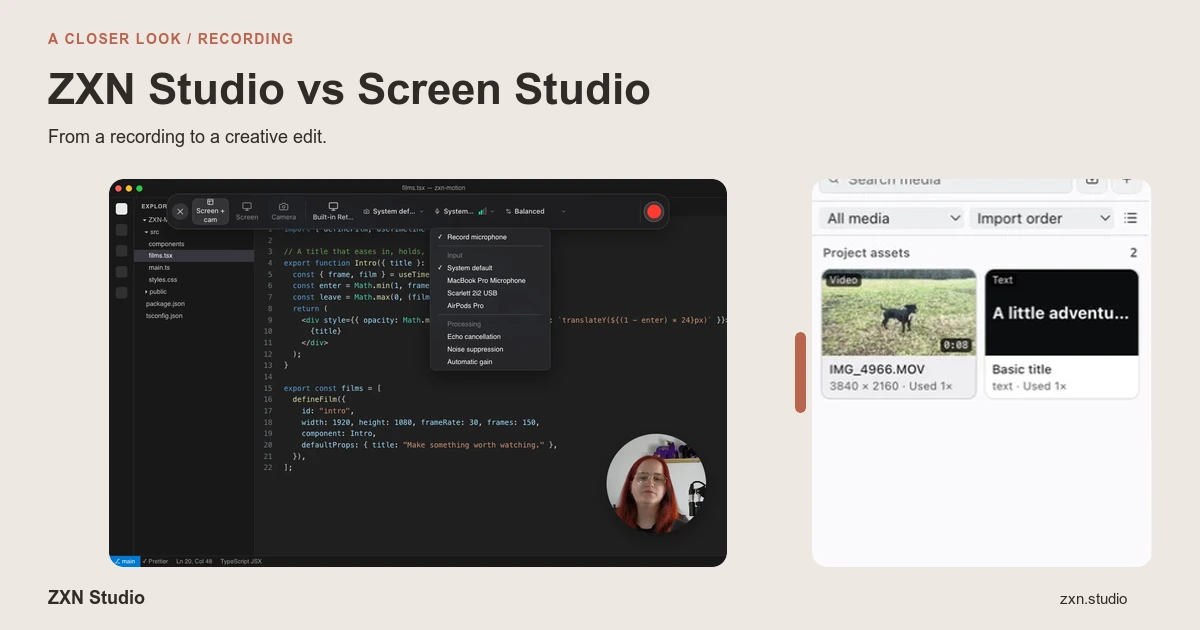Choose the Built-in Ret... display source
This screenshot has width=1200, height=630.
tap(333, 211)
